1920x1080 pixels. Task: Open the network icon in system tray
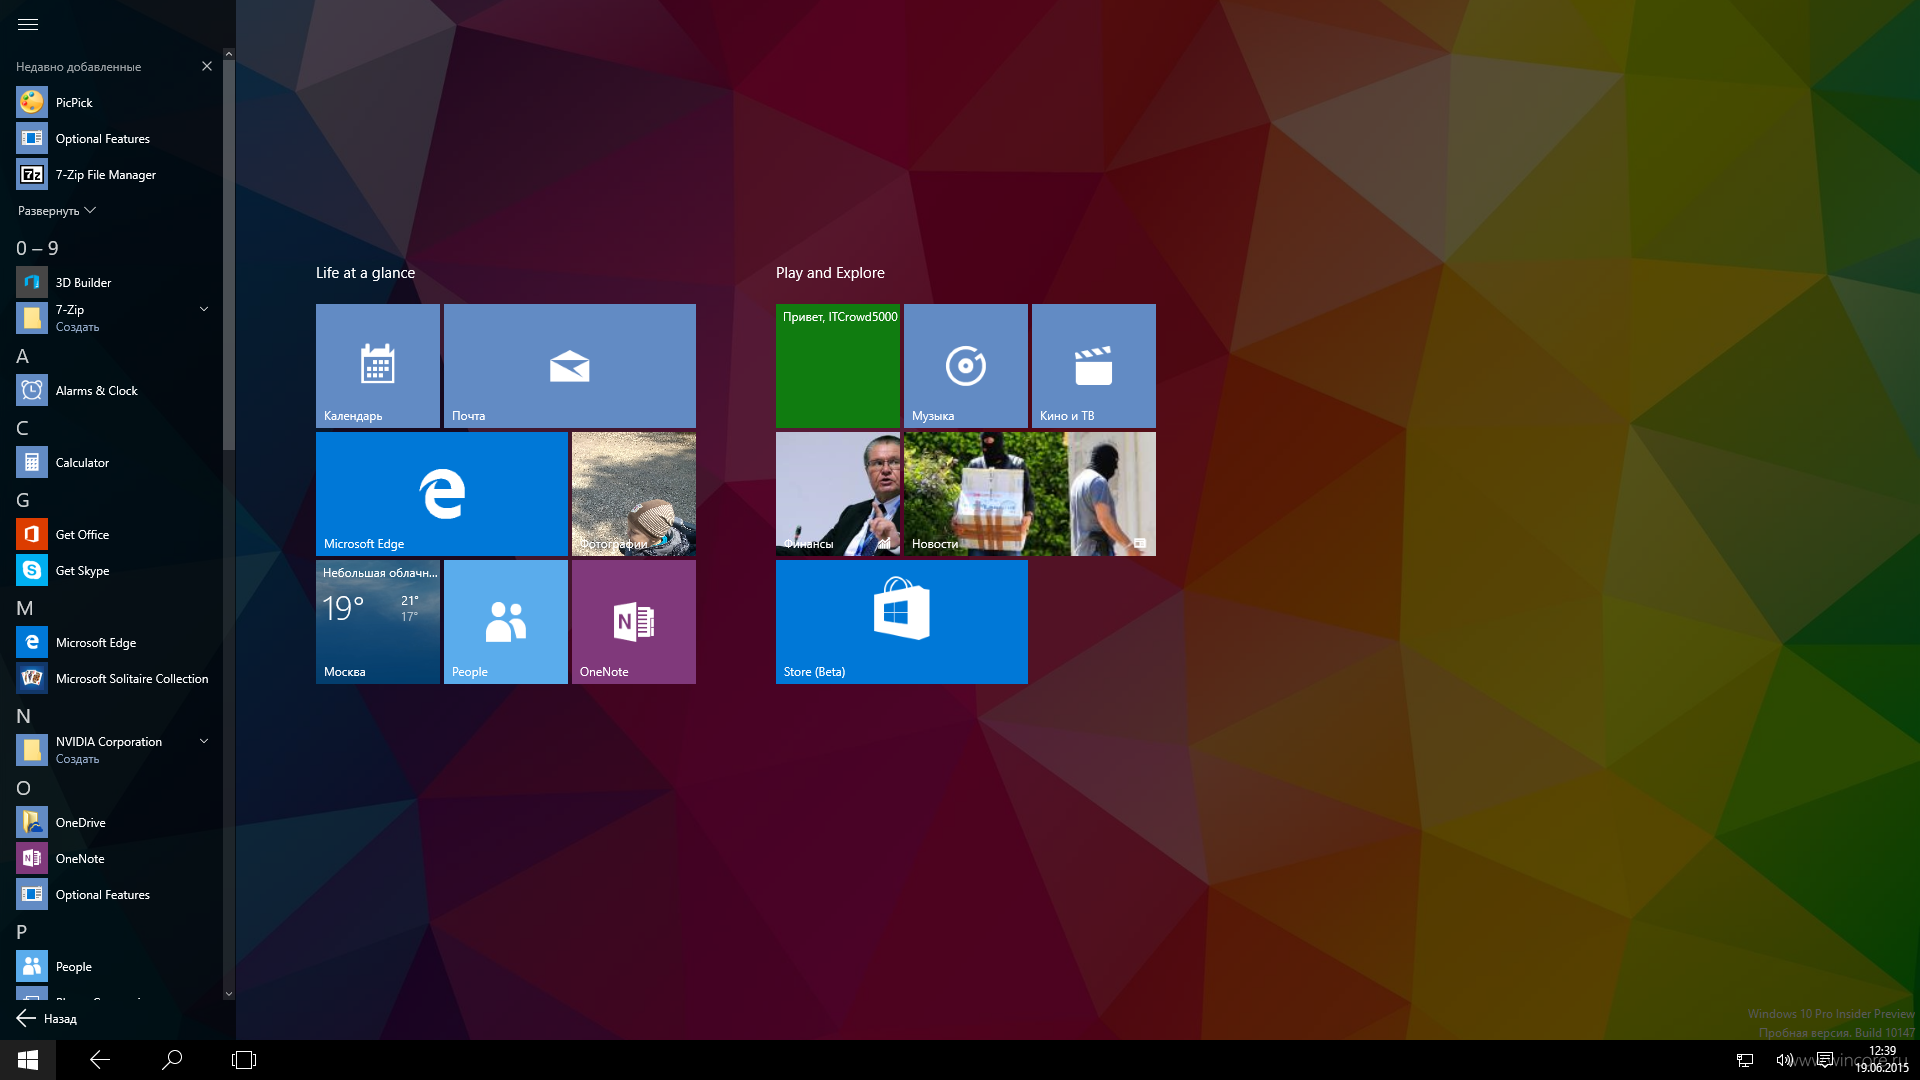(1745, 1060)
